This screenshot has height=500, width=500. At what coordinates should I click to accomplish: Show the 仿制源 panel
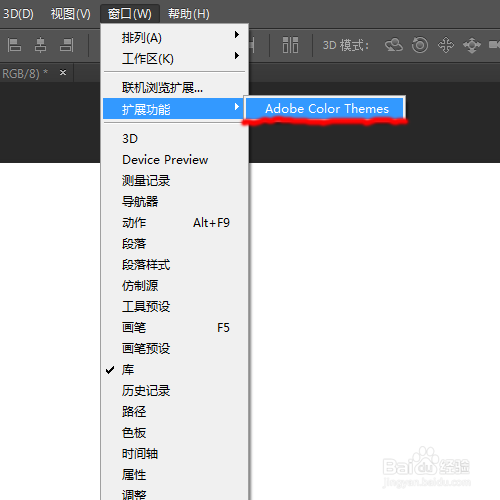click(x=175, y=286)
